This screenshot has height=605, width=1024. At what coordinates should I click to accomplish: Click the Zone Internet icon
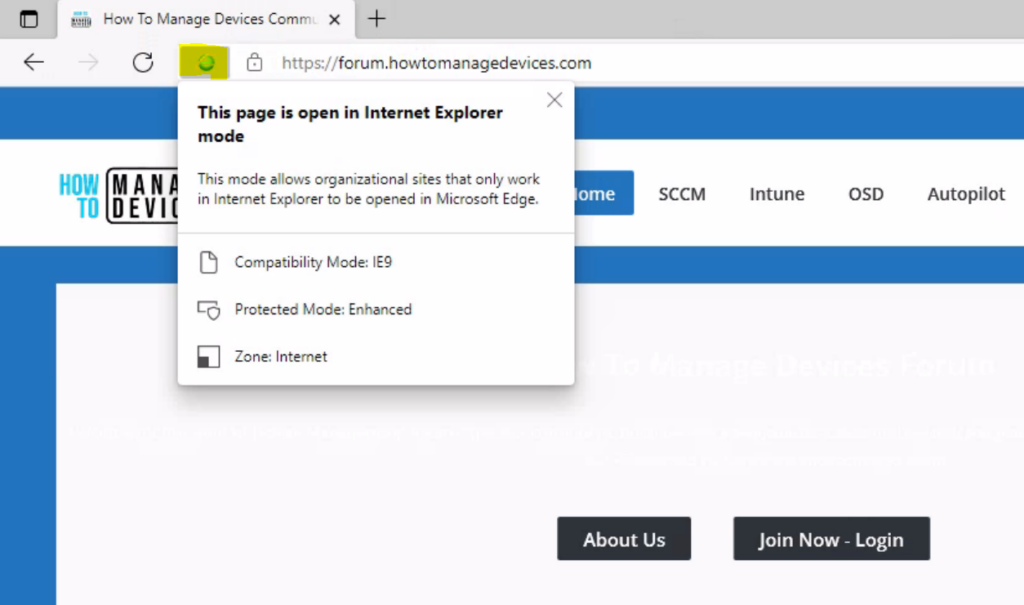[x=208, y=357]
